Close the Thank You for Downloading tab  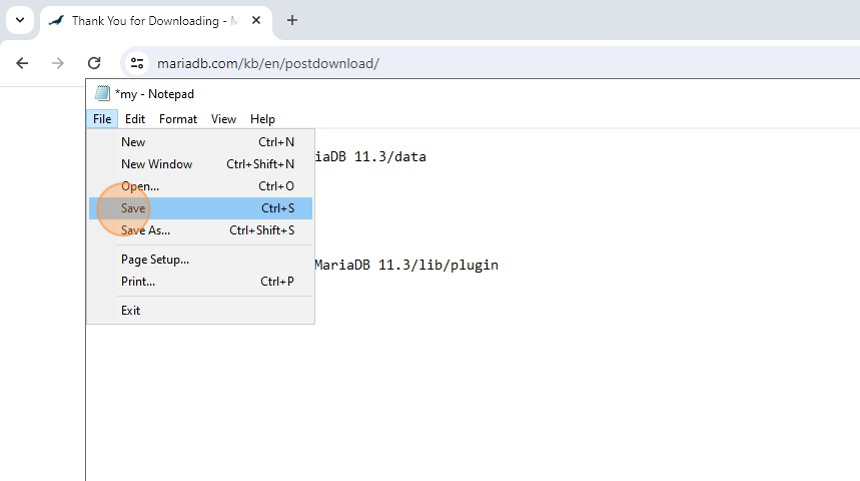tap(256, 20)
